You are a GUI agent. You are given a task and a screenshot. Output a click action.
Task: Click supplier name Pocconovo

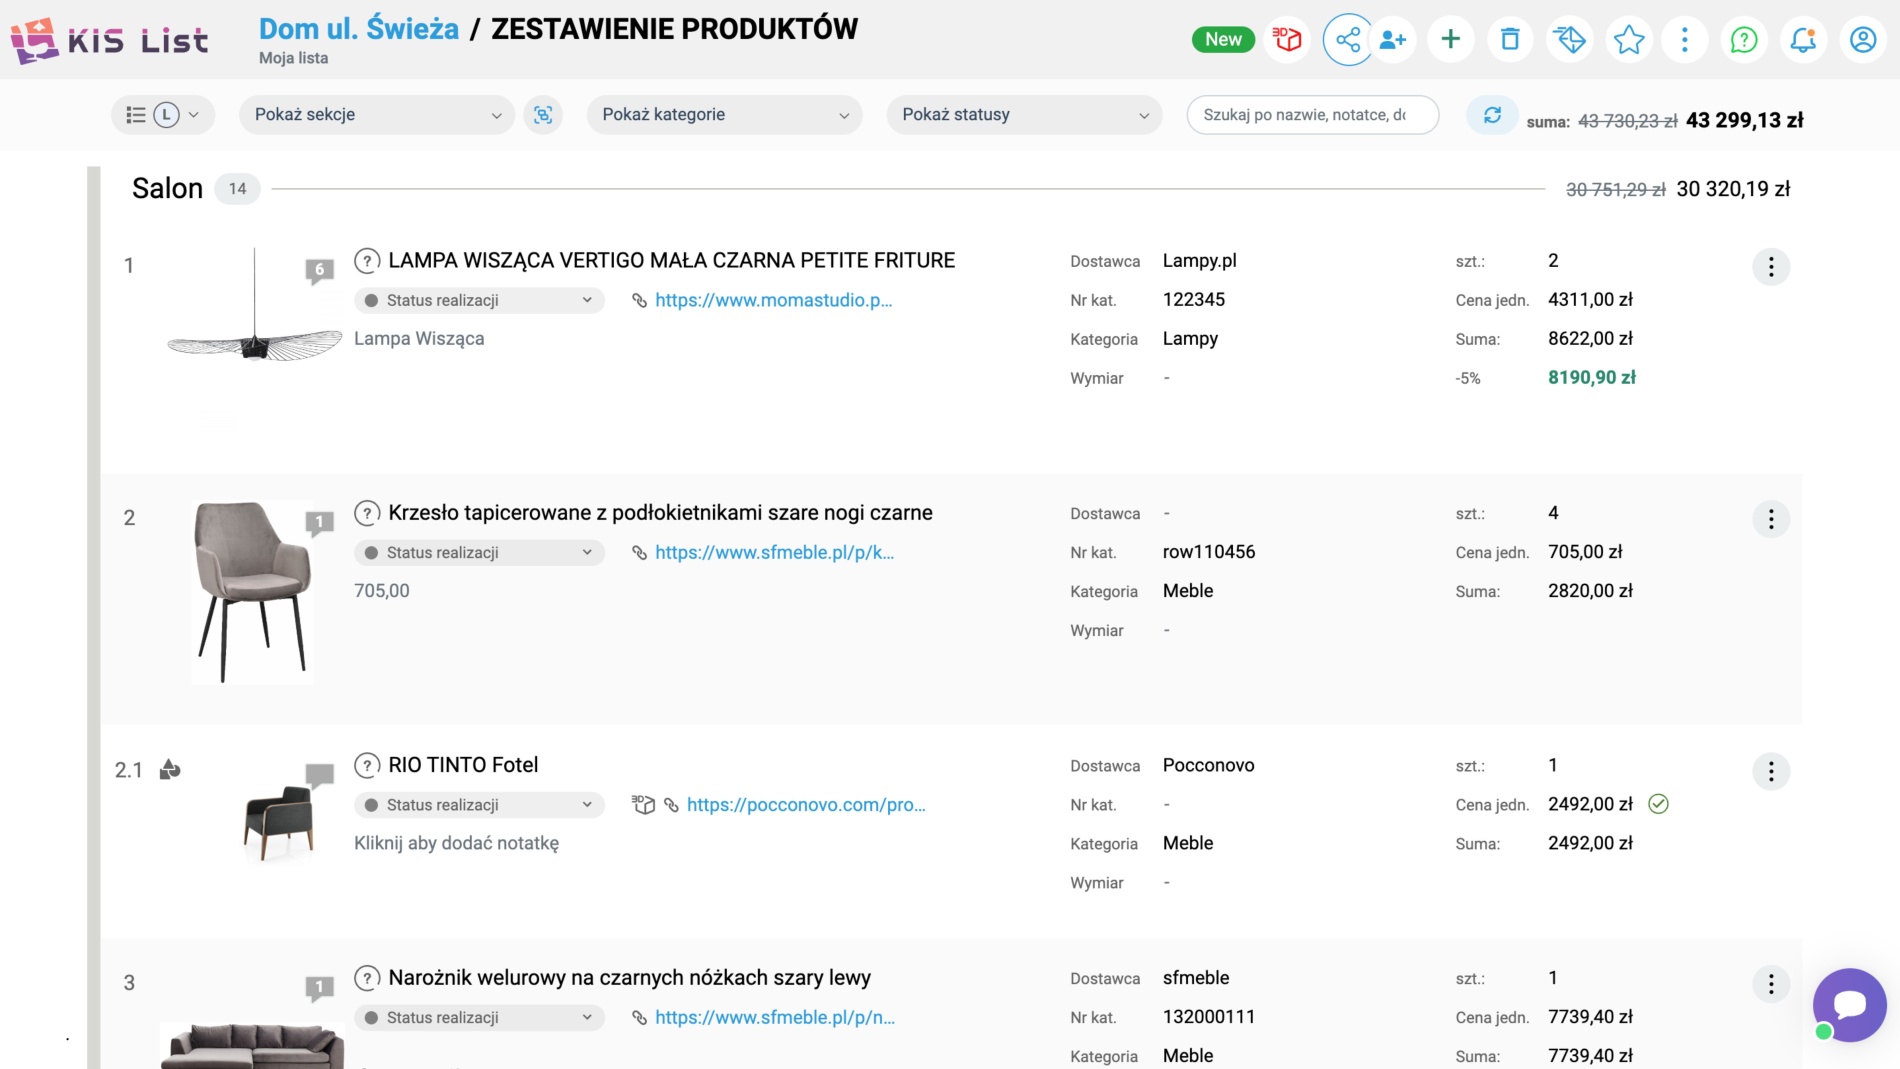coord(1208,766)
